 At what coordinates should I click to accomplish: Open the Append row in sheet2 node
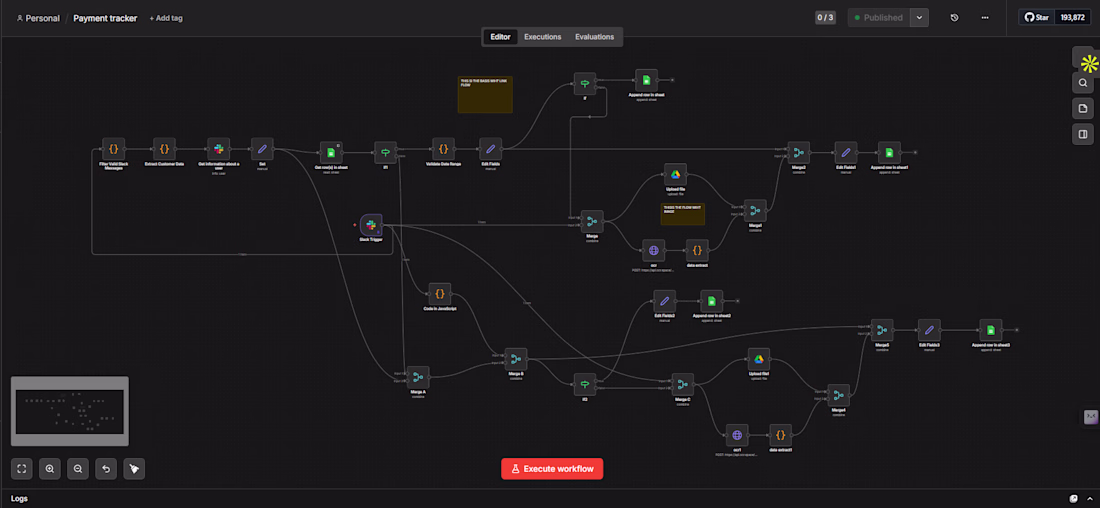[x=711, y=301]
